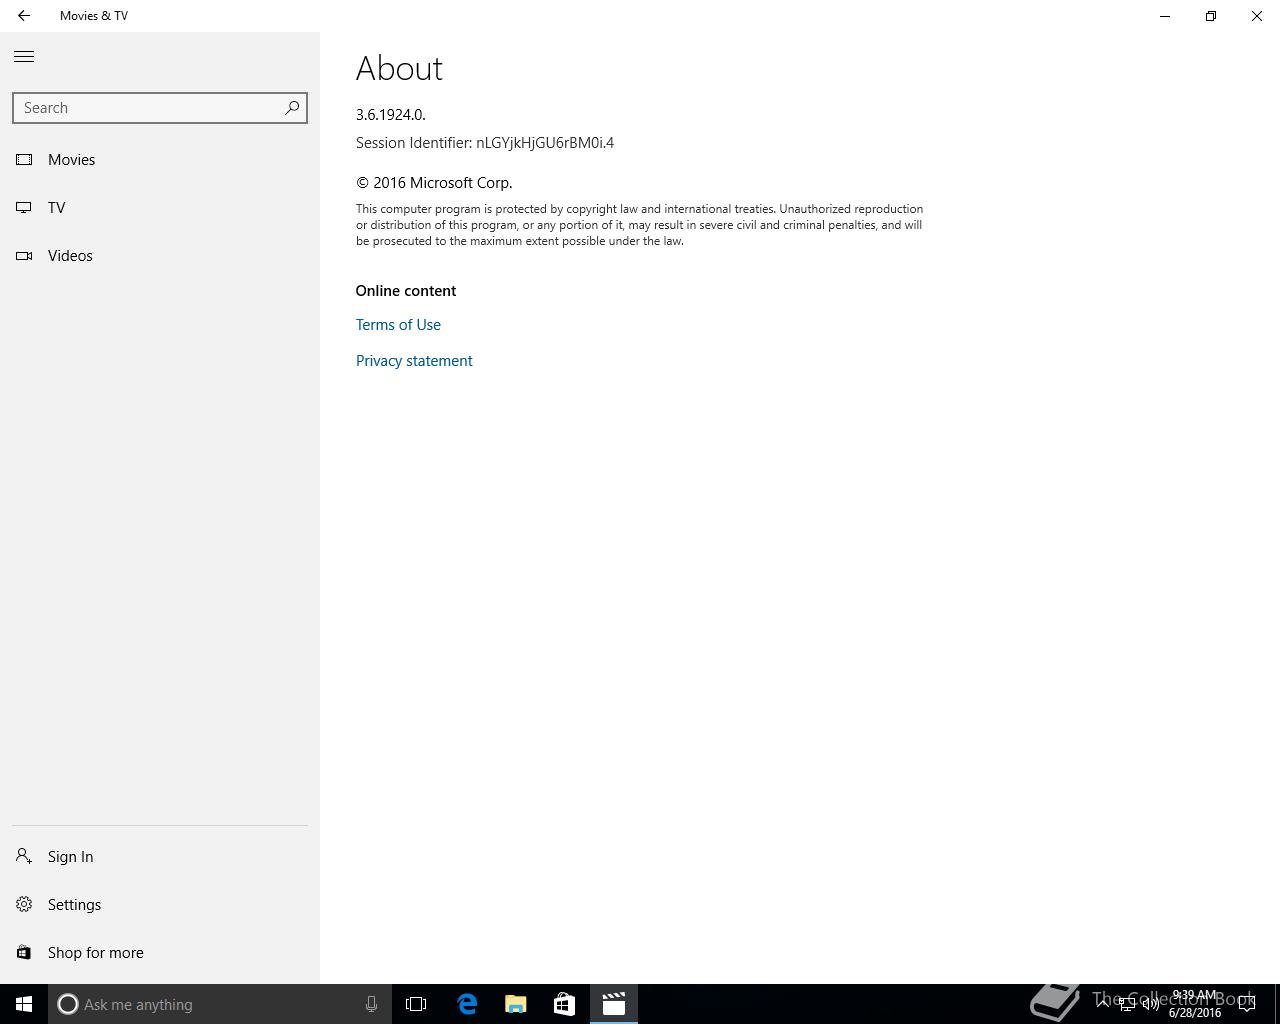Screen dimensions: 1280x1024
Task: Launch Microsoft Edge from the taskbar
Action: pos(467,1004)
